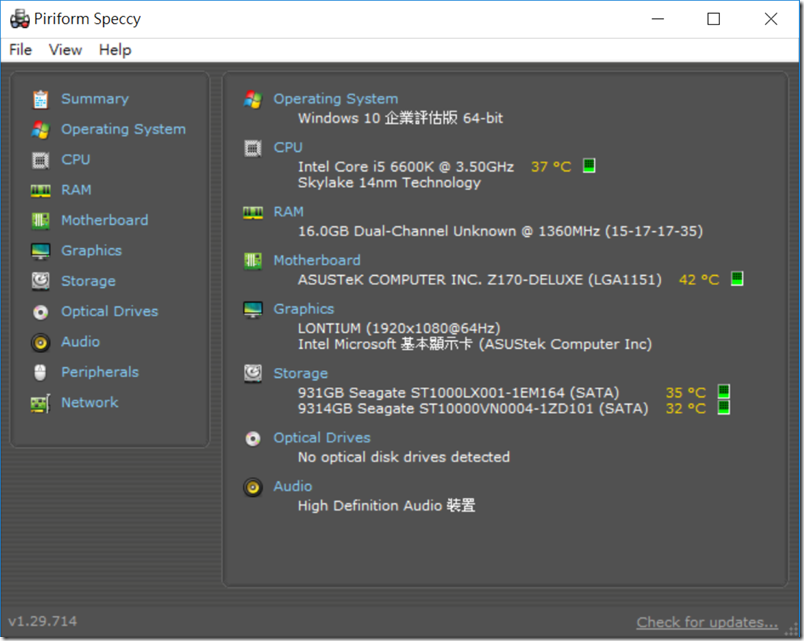Click the Intel Core i5 6600K text
804x641 pixels.
click(x=406, y=167)
